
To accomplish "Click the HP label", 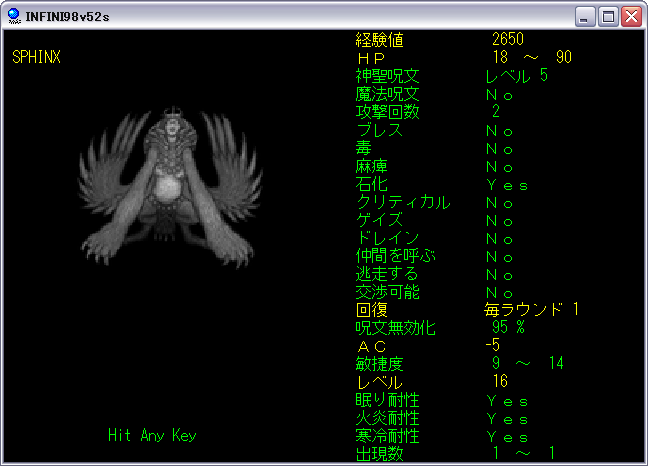I will [x=372, y=58].
